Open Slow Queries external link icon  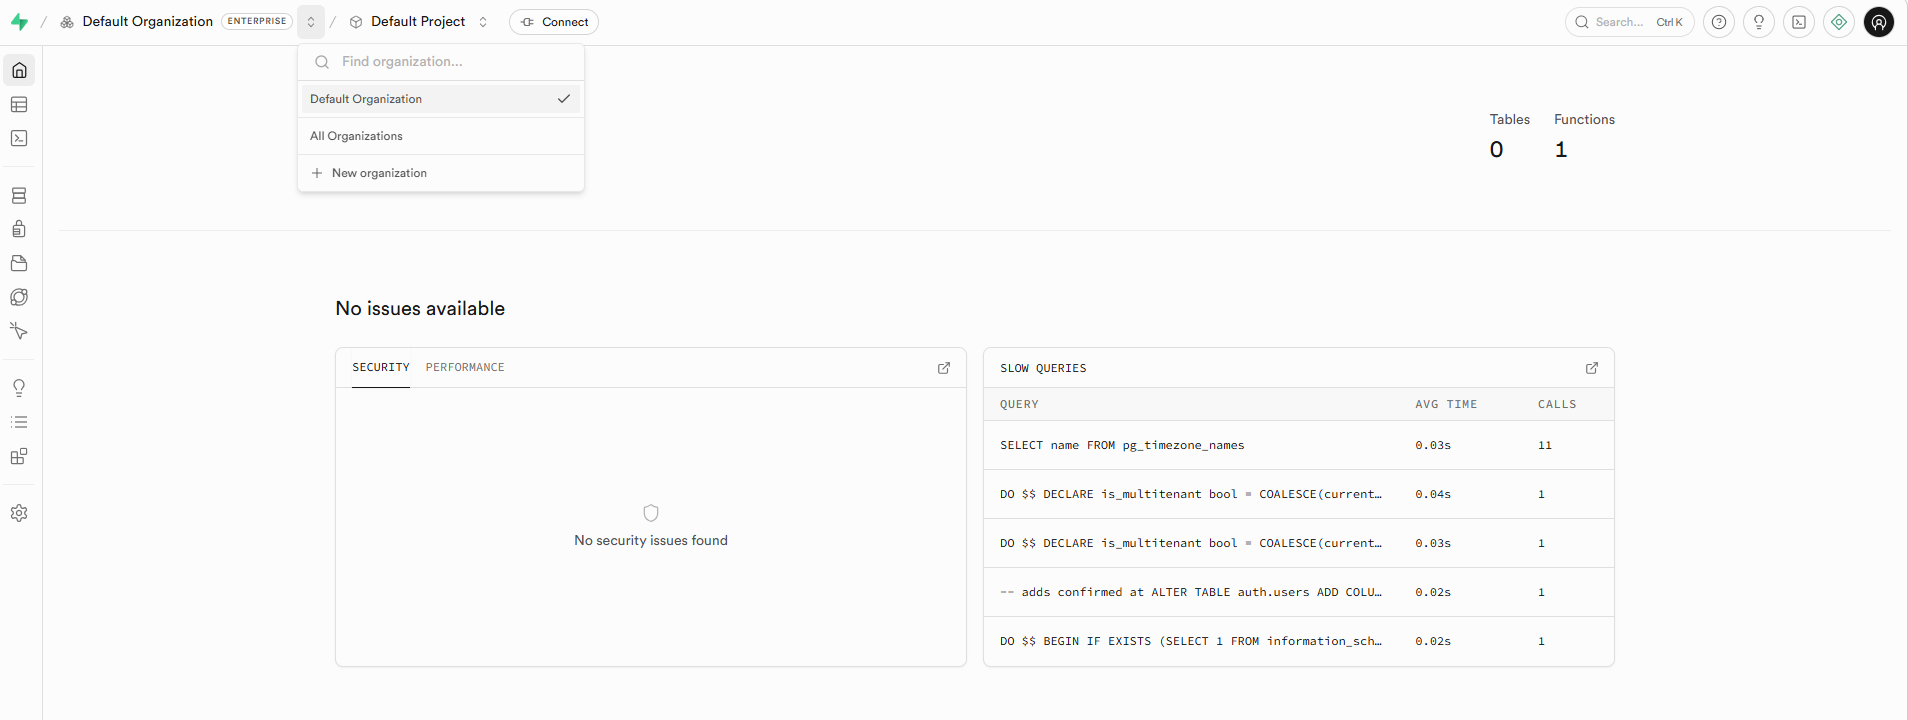pos(1592,368)
